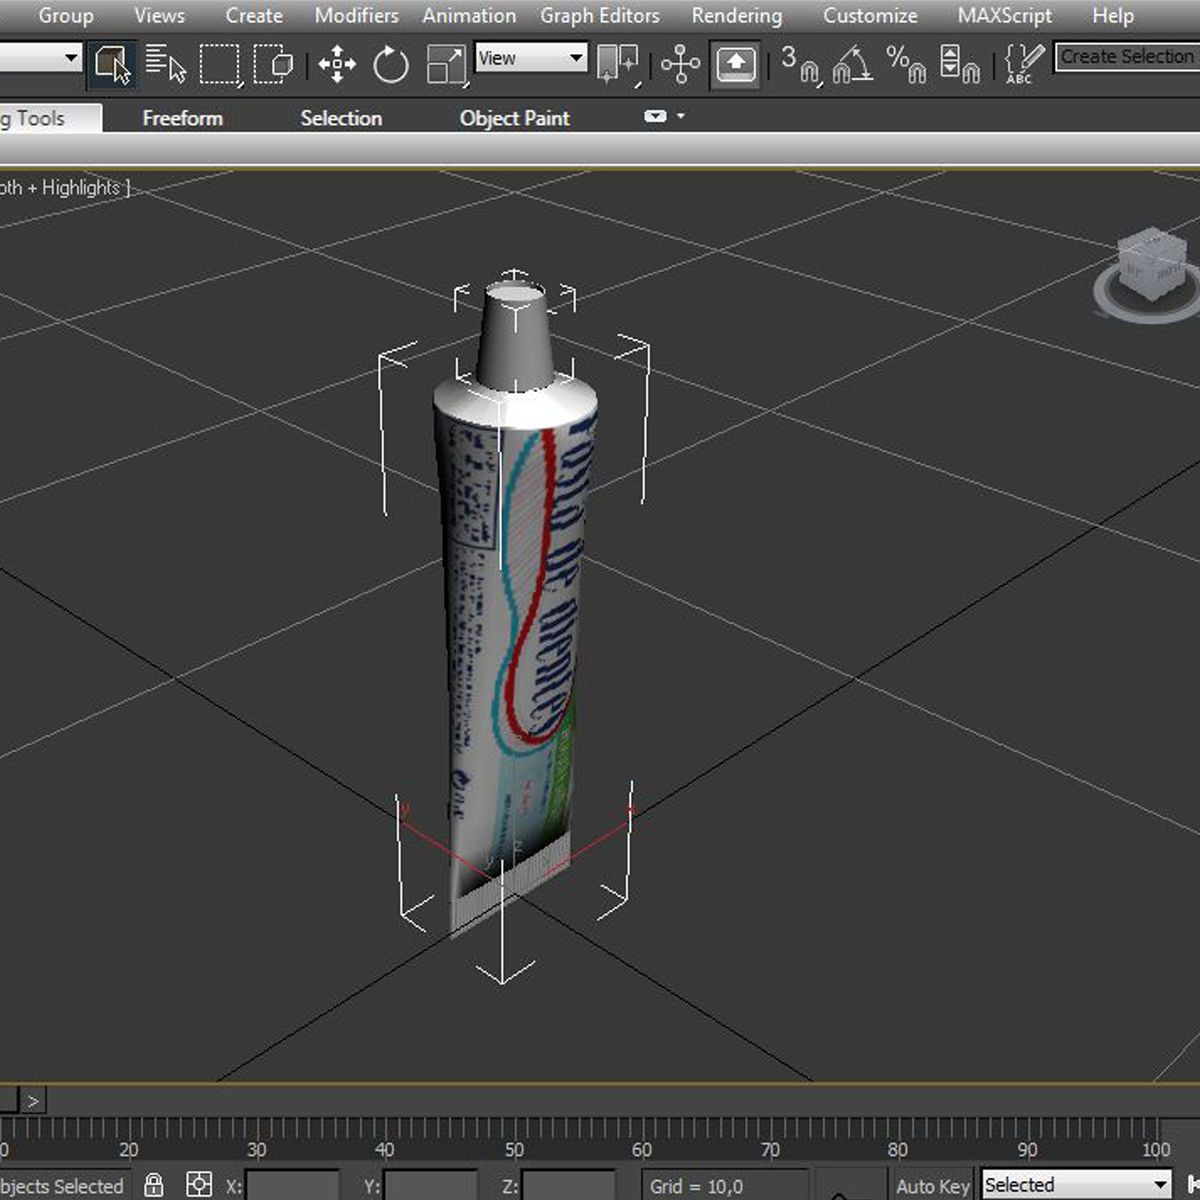Open Select by Name tool
This screenshot has height=1200, width=1200.
pyautogui.click(x=166, y=65)
